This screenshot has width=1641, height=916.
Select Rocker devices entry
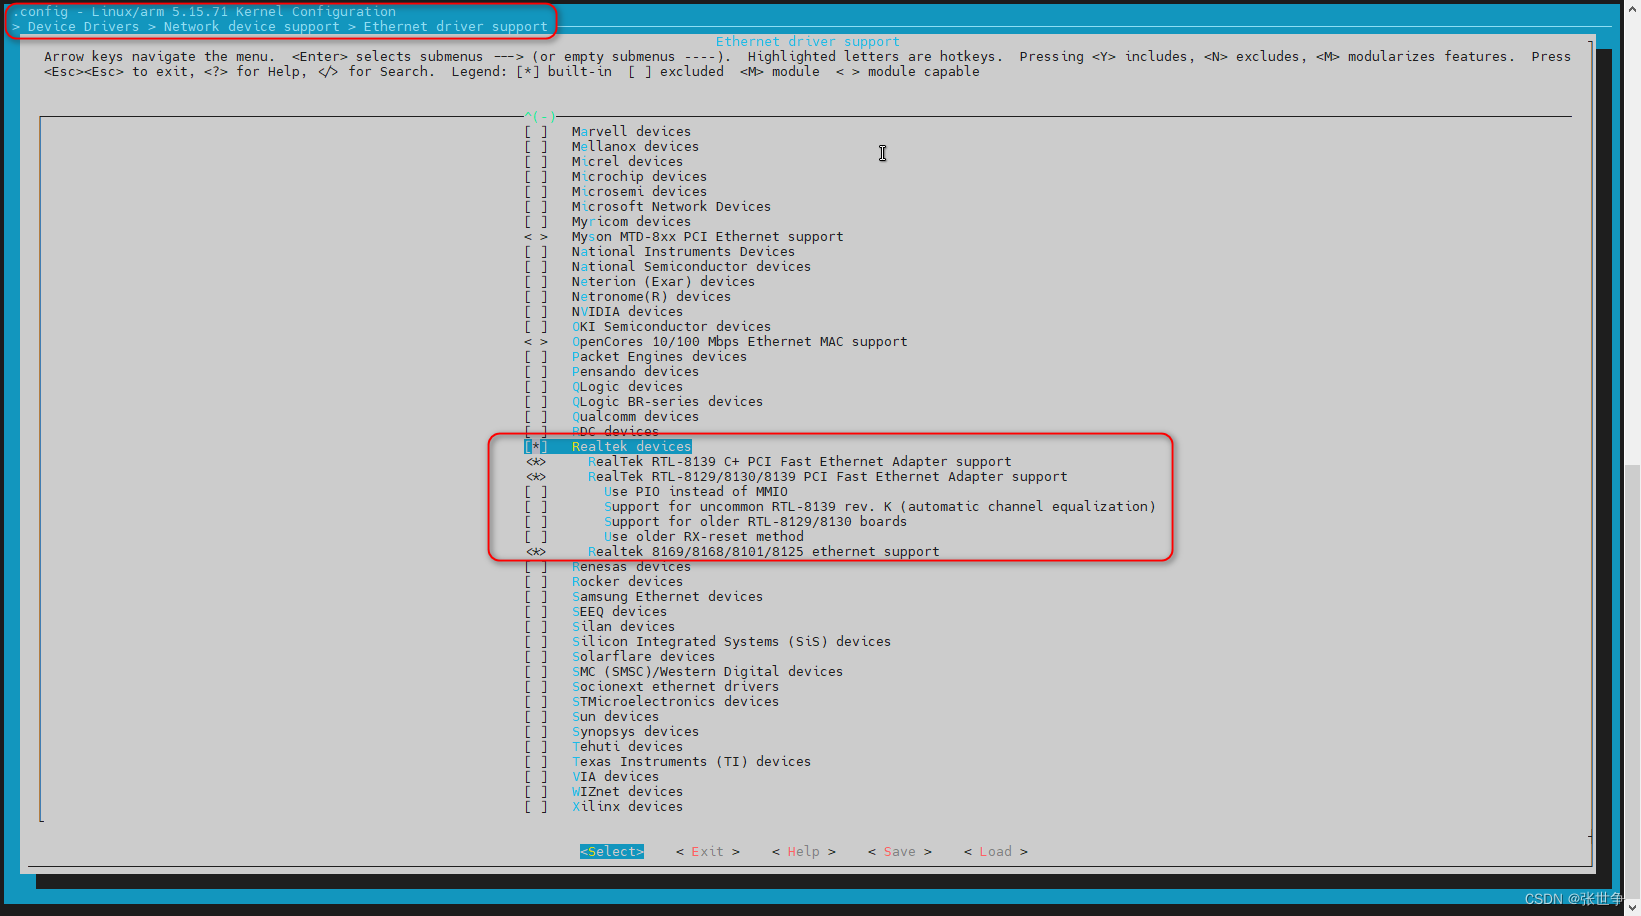pyautogui.click(x=627, y=582)
